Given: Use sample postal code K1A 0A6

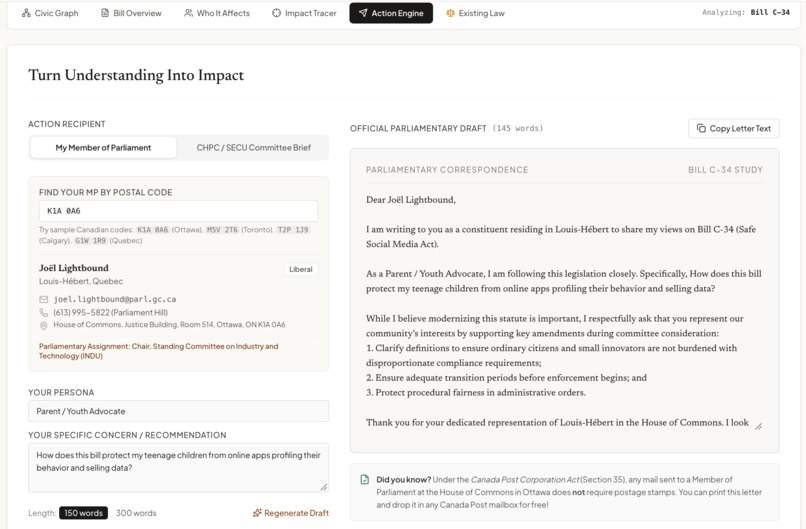Looking at the screenshot, I should click(153, 230).
